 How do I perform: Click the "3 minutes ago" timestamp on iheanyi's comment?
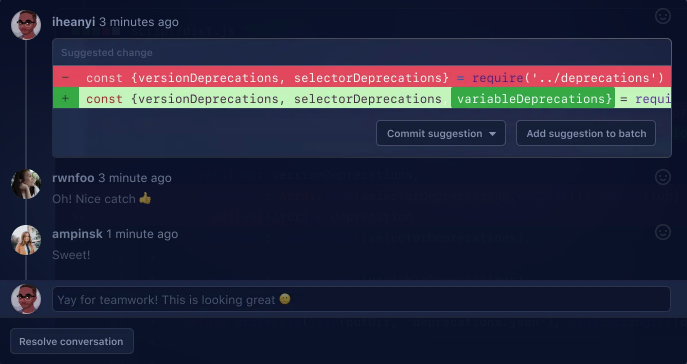coord(138,22)
